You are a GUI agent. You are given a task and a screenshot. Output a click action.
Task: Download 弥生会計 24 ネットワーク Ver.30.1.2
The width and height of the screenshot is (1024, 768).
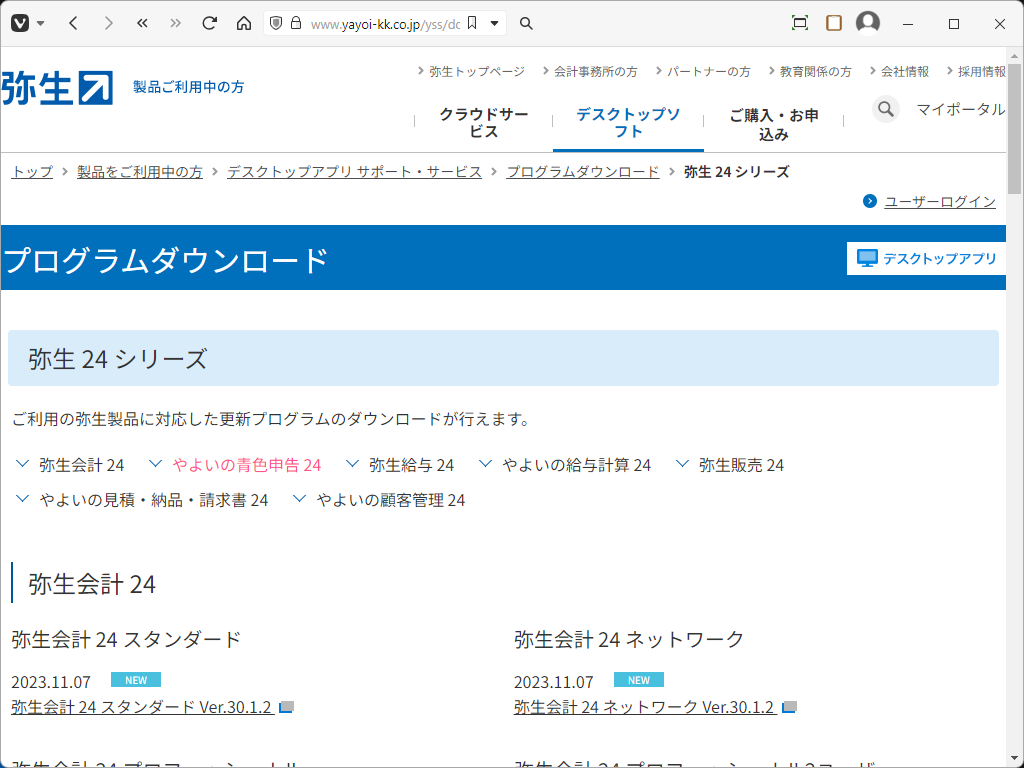pos(645,707)
